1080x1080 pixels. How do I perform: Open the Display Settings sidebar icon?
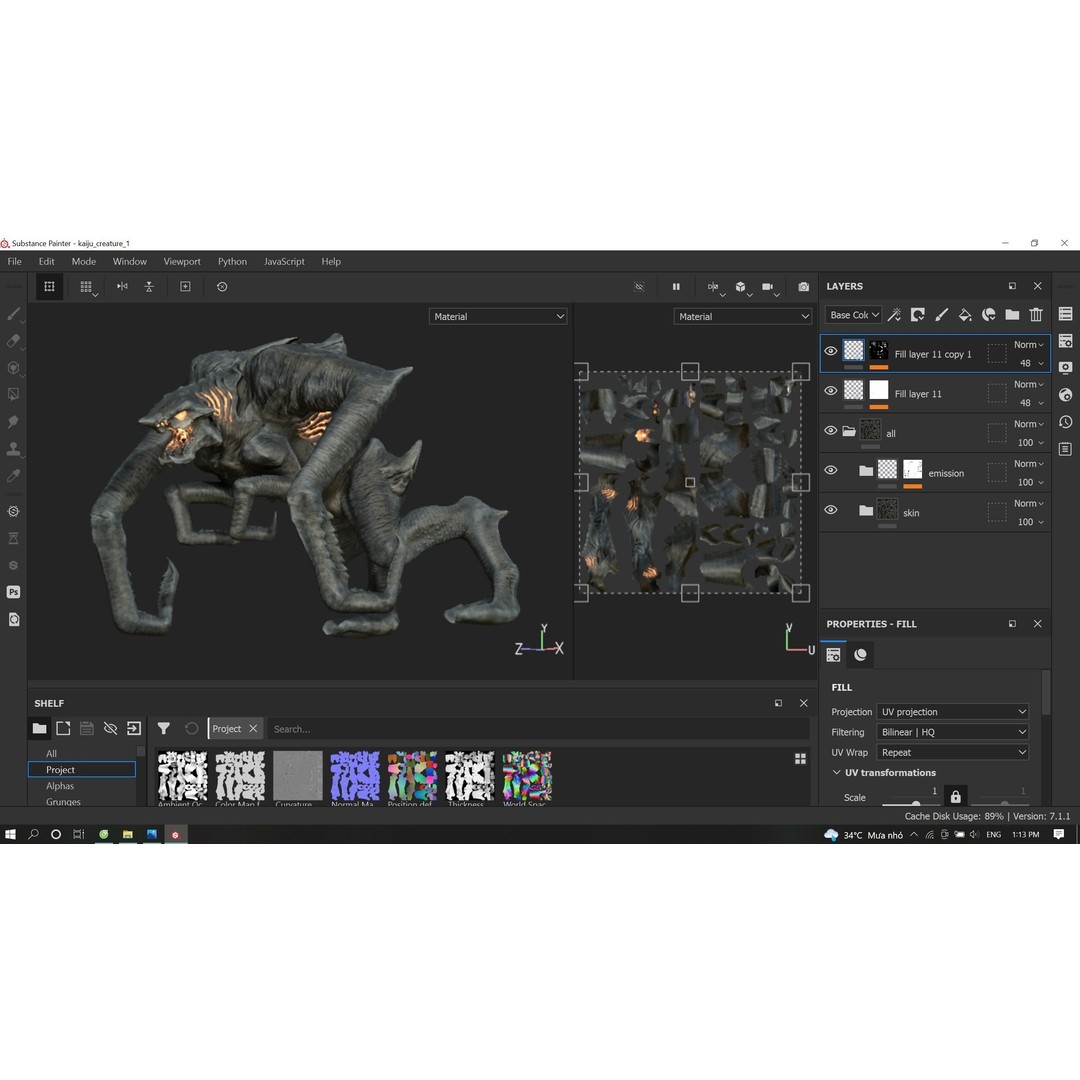pos(1066,368)
